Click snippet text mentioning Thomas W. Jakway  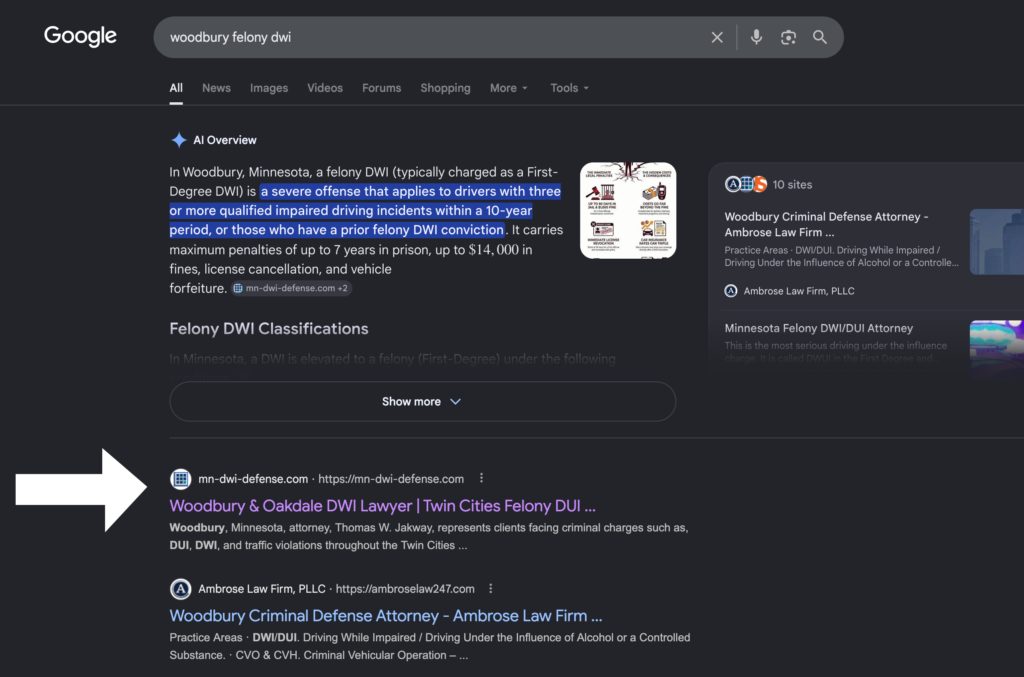point(429,536)
